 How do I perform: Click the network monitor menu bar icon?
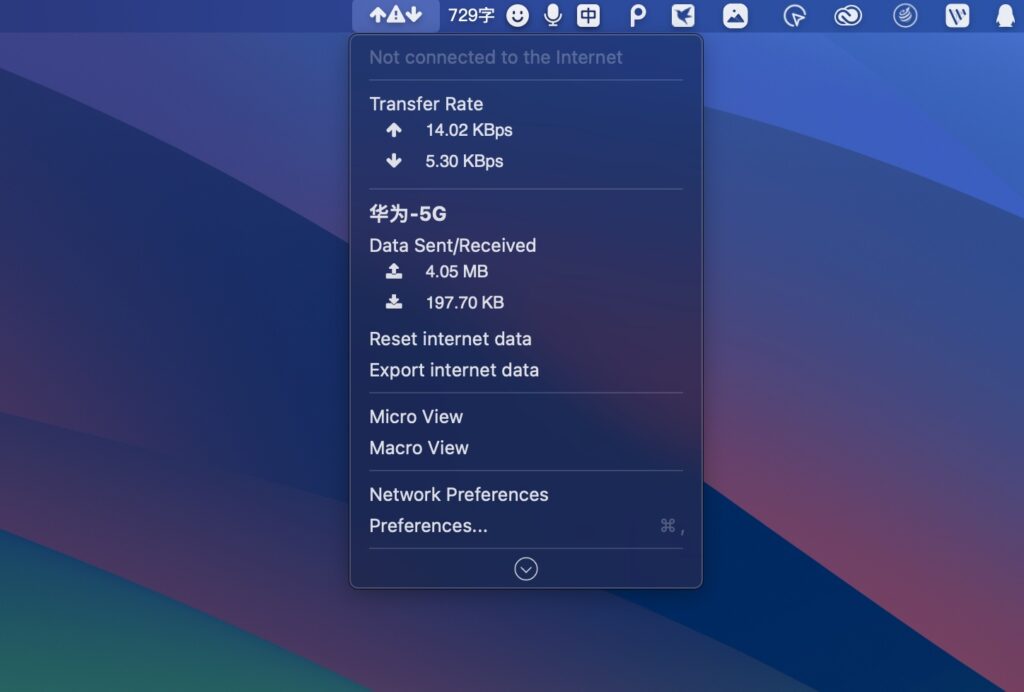[x=395, y=15]
